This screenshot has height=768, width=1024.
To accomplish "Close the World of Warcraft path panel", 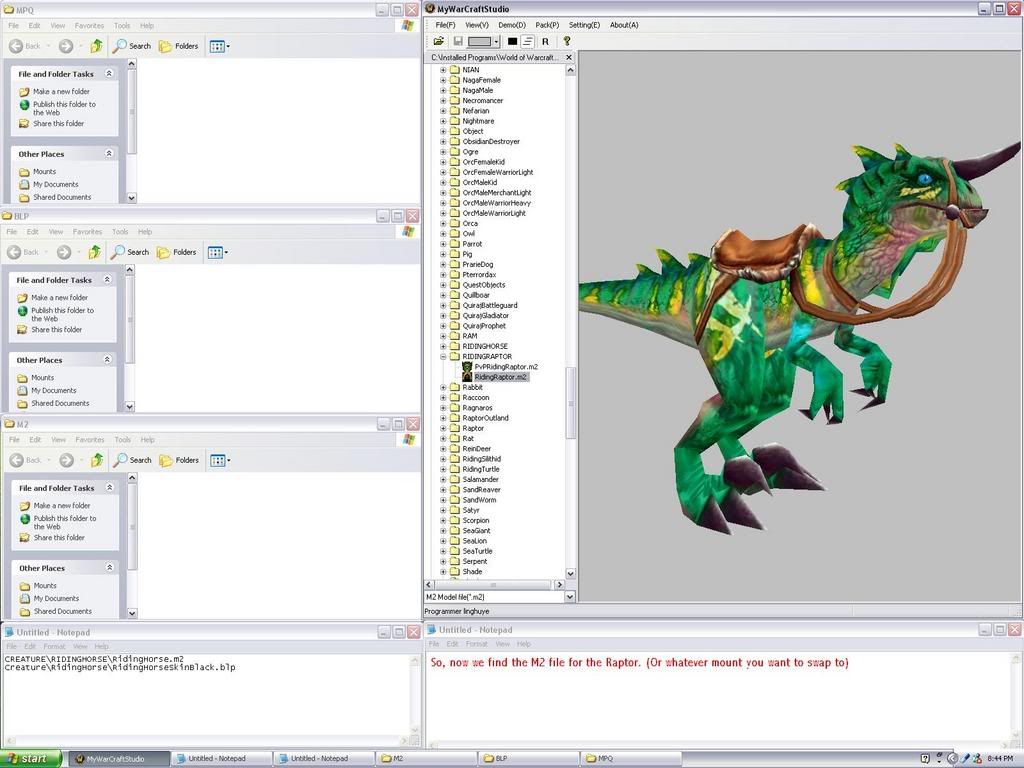I will coord(568,57).
